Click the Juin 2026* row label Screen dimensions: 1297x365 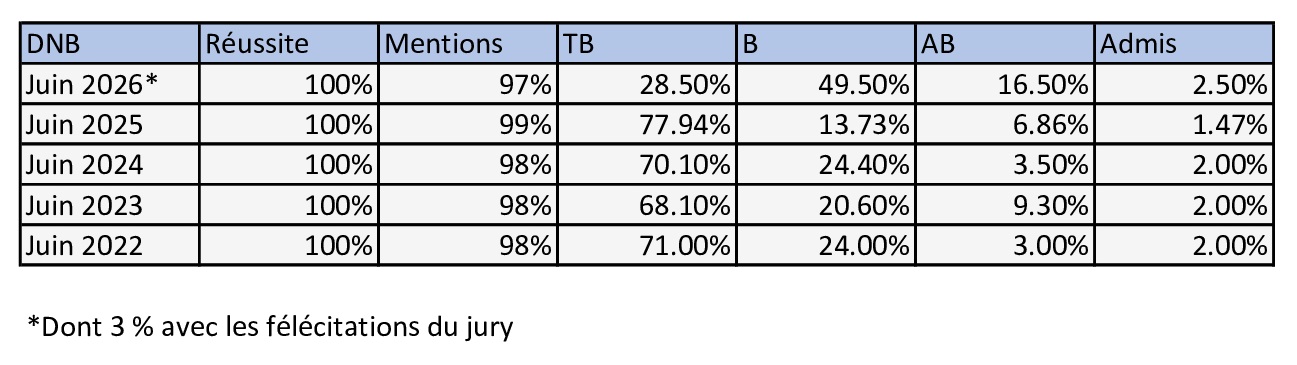[109, 85]
